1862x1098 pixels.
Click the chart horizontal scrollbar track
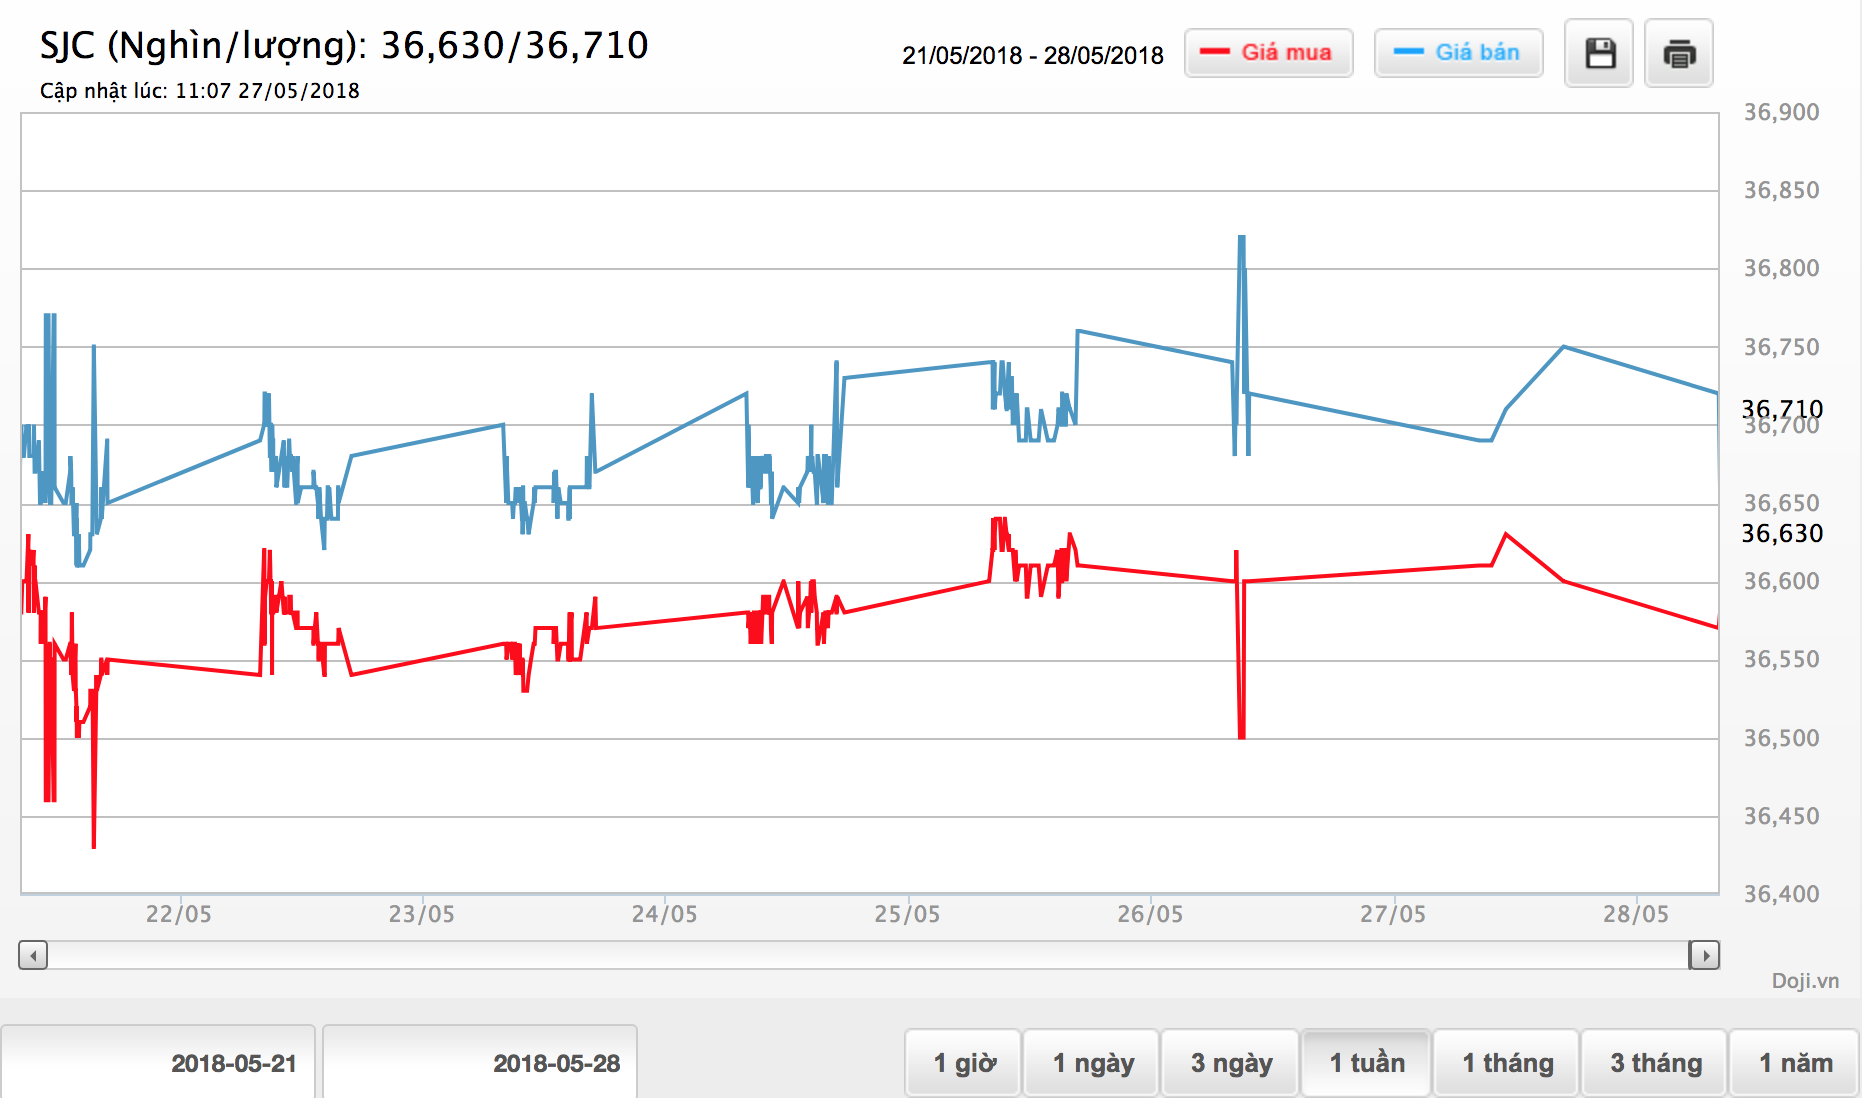click(x=868, y=956)
